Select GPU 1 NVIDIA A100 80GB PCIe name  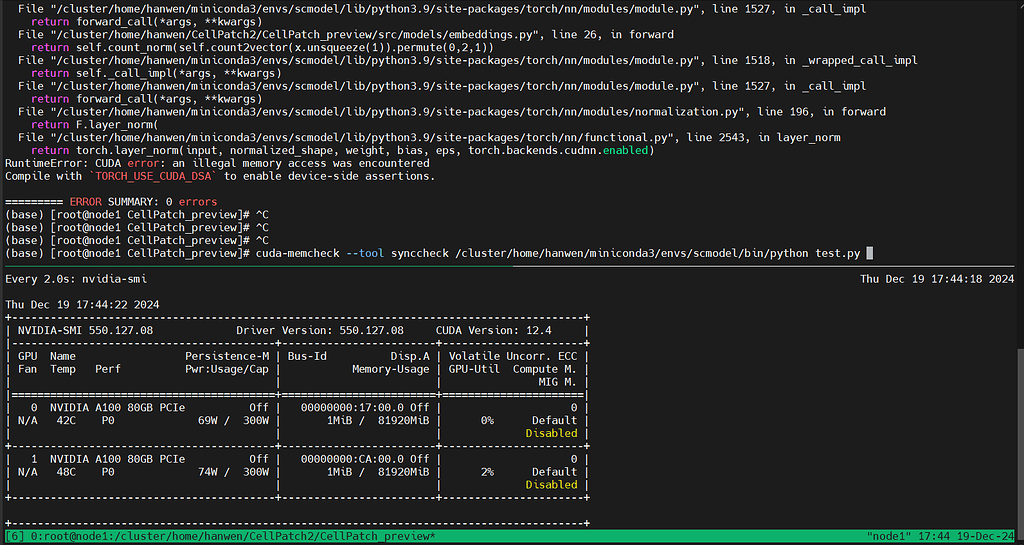click(x=117, y=459)
